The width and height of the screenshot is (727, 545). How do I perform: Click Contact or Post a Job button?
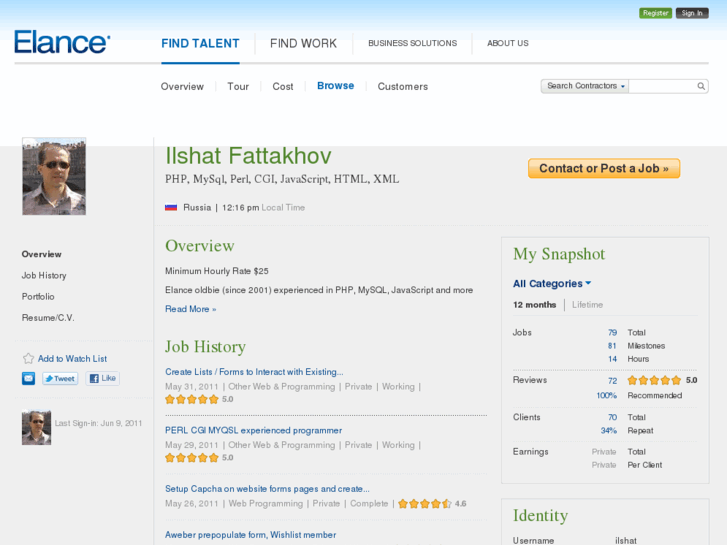[x=604, y=168]
